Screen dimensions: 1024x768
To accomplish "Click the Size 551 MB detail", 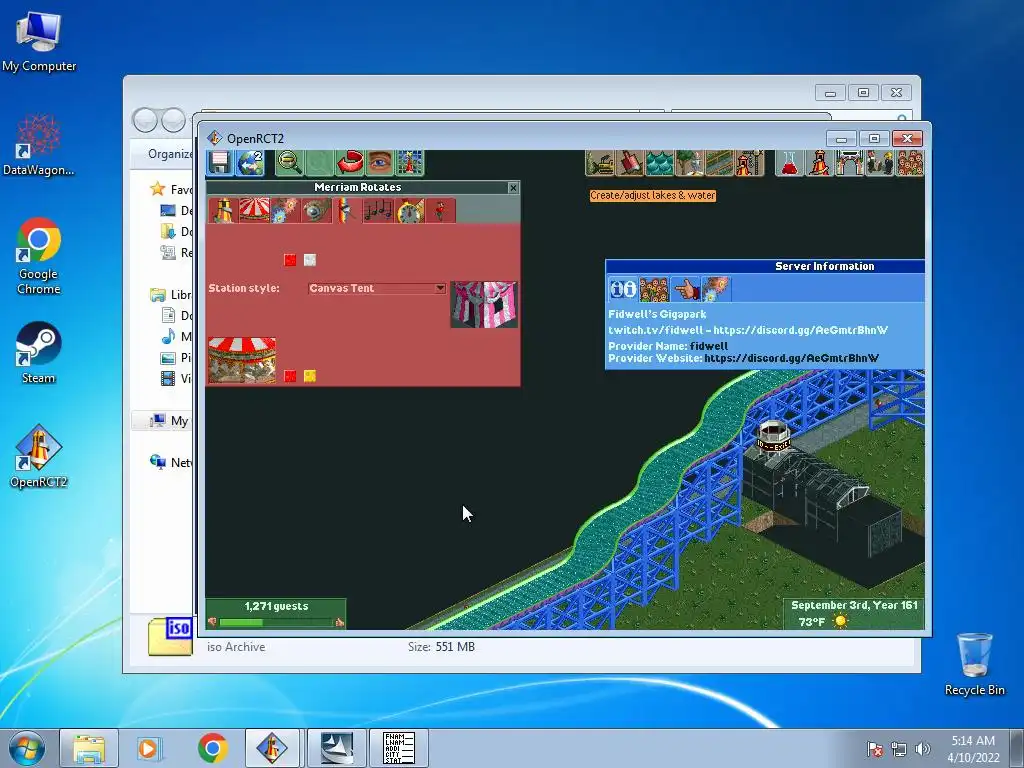I will [441, 647].
